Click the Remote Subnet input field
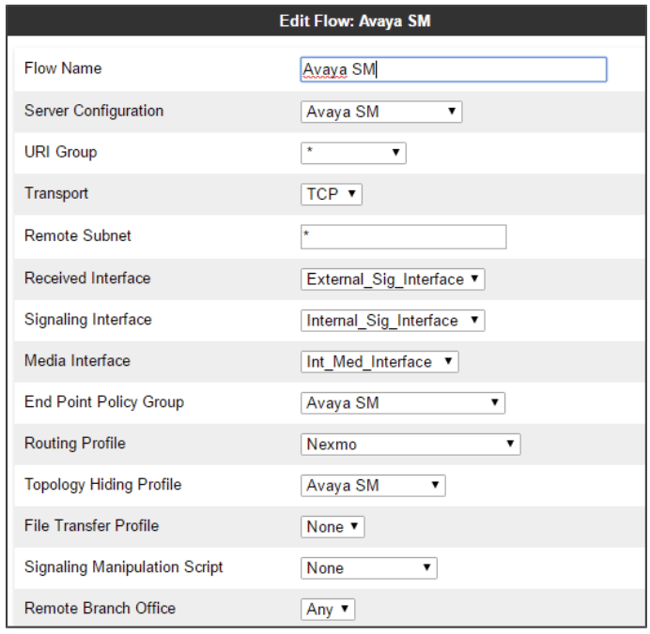 click(x=403, y=237)
